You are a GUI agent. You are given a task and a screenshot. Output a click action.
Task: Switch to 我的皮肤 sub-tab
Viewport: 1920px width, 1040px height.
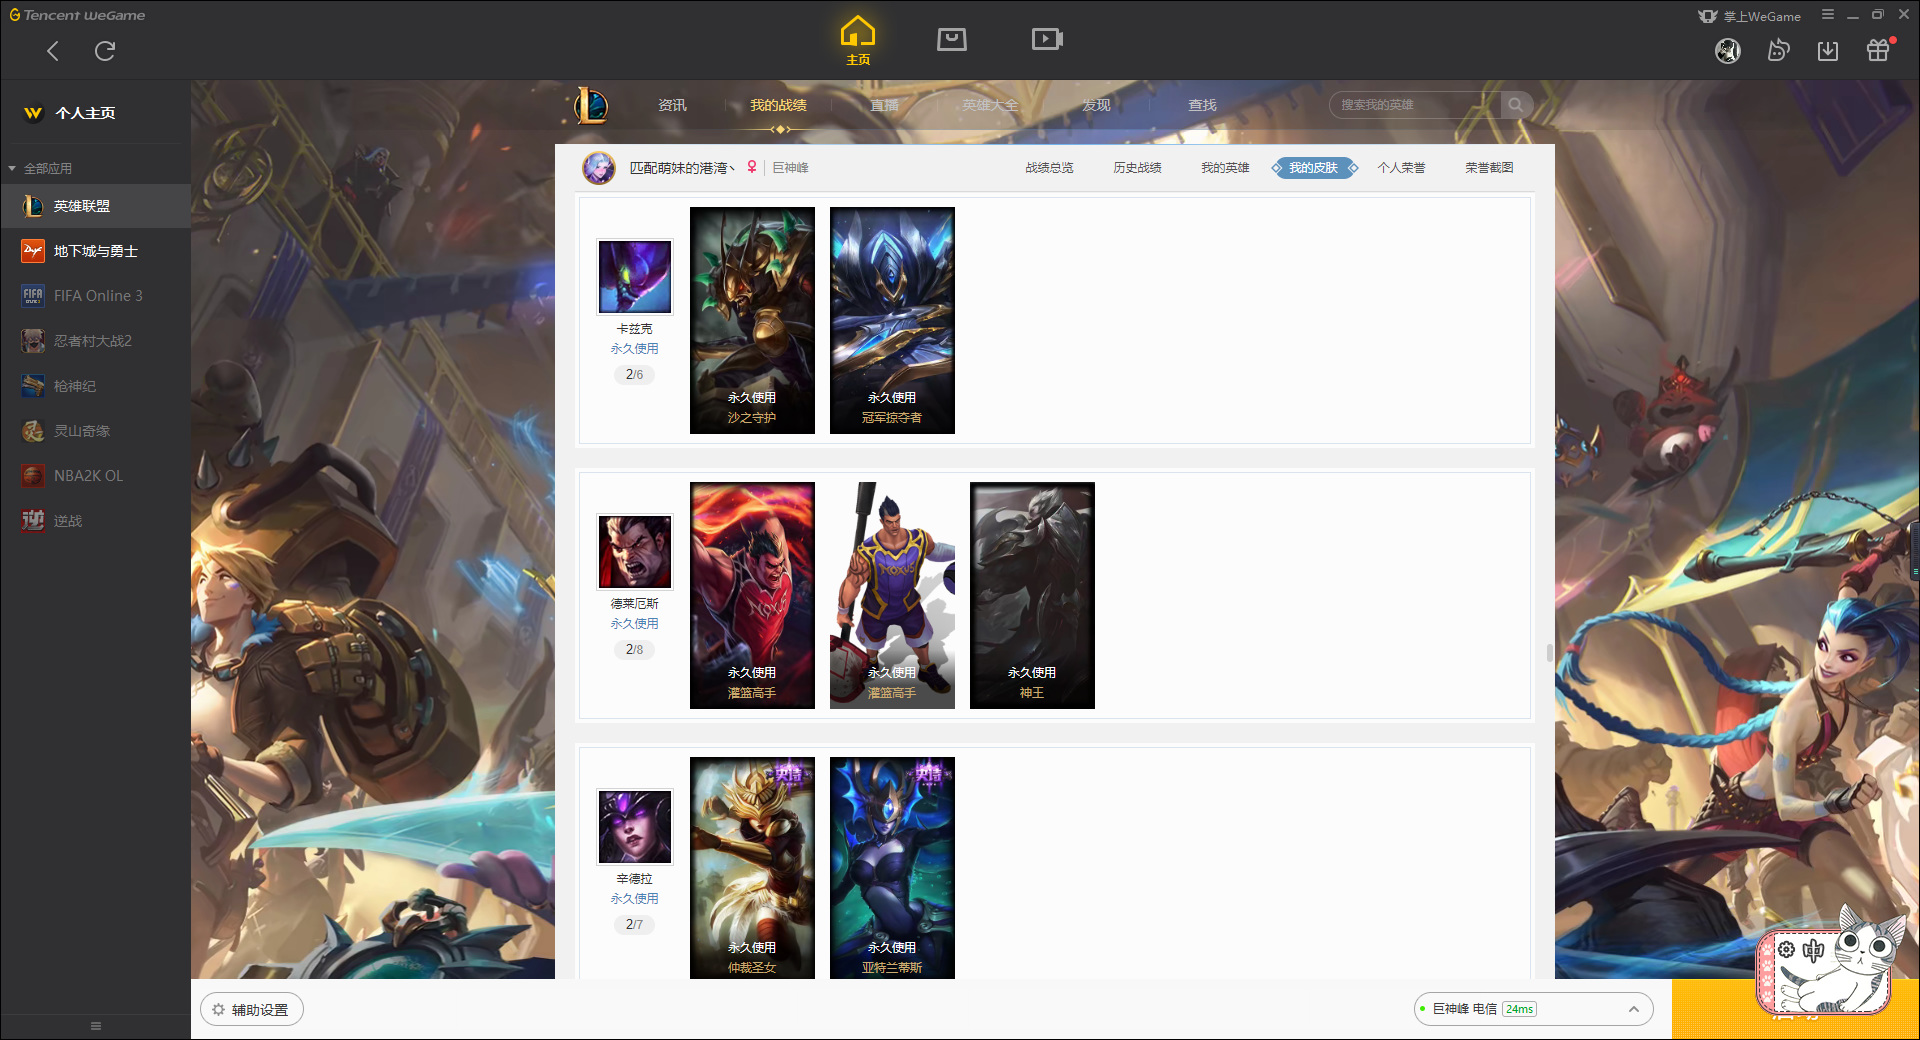click(1314, 168)
